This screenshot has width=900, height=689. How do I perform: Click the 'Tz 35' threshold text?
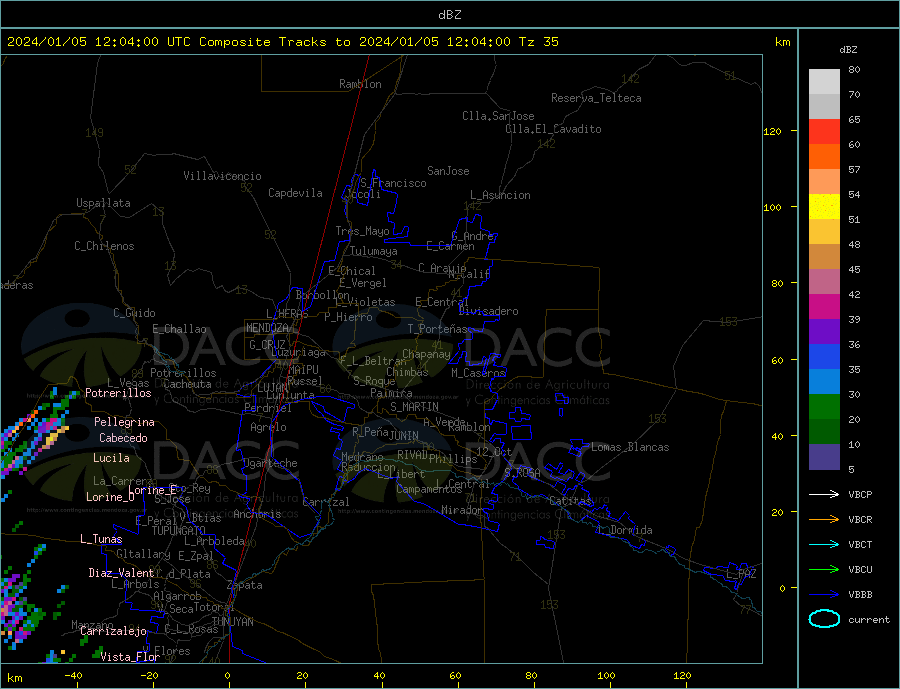(x=538, y=42)
